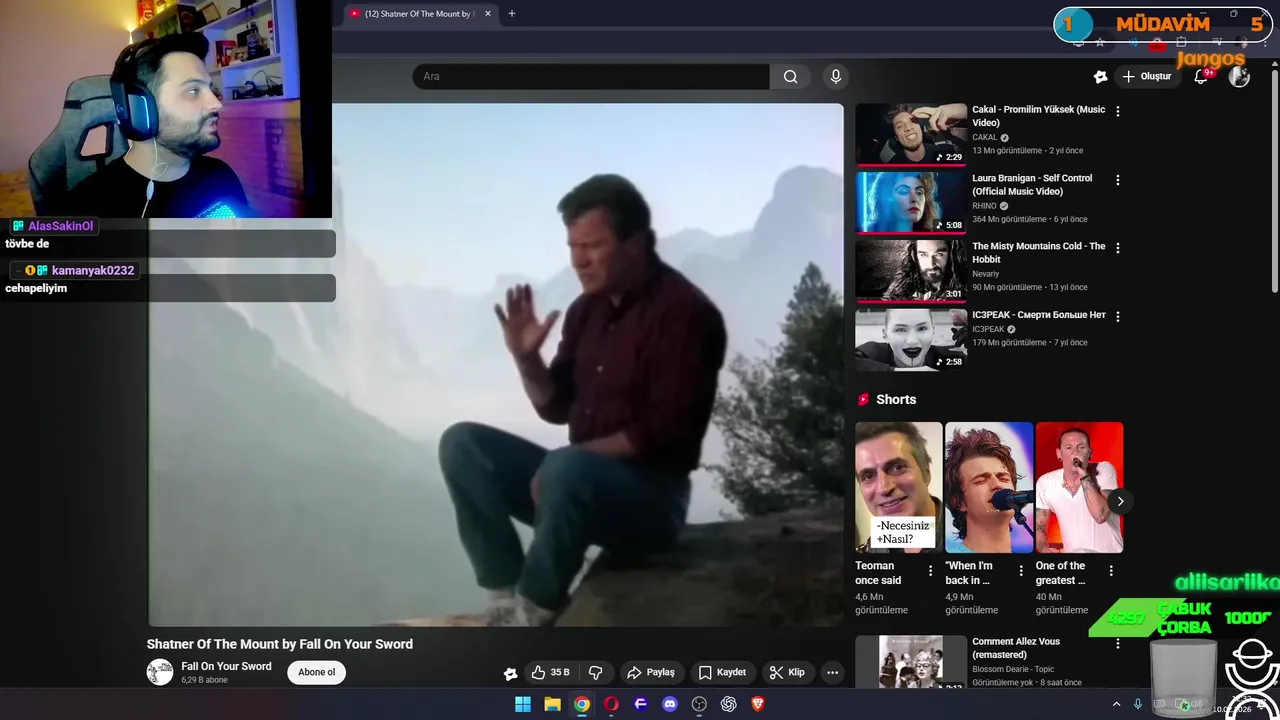1280x720 pixels.
Task: Open Discord from taskbar
Action: point(670,704)
